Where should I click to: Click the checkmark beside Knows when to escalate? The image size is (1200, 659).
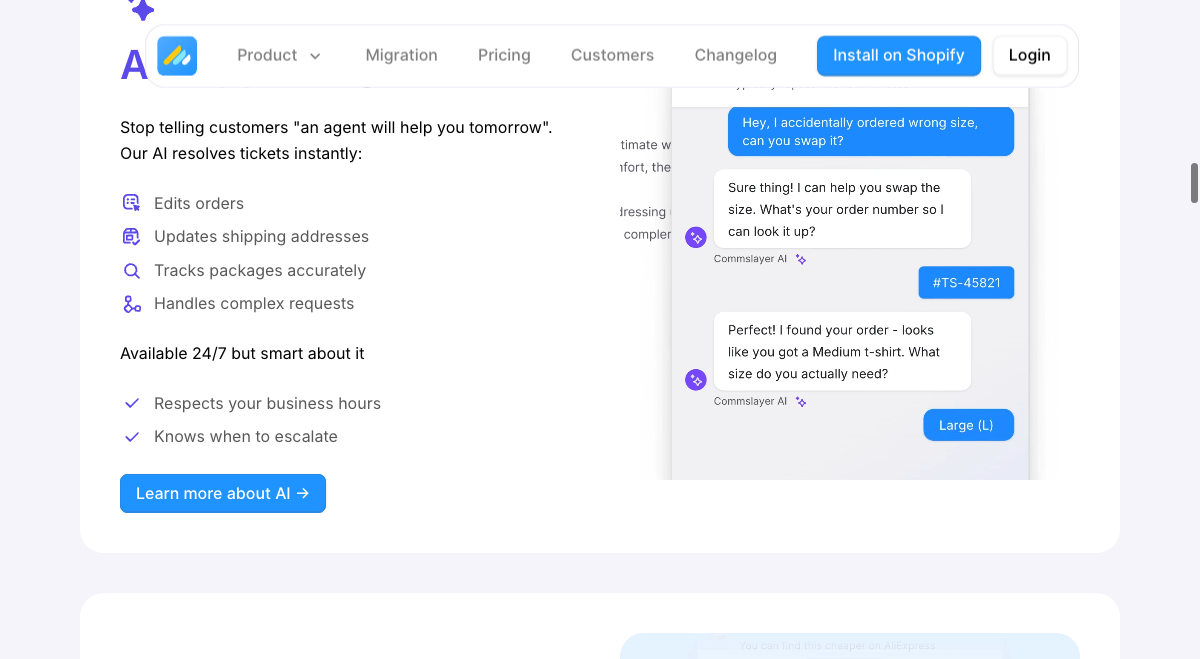coord(132,435)
